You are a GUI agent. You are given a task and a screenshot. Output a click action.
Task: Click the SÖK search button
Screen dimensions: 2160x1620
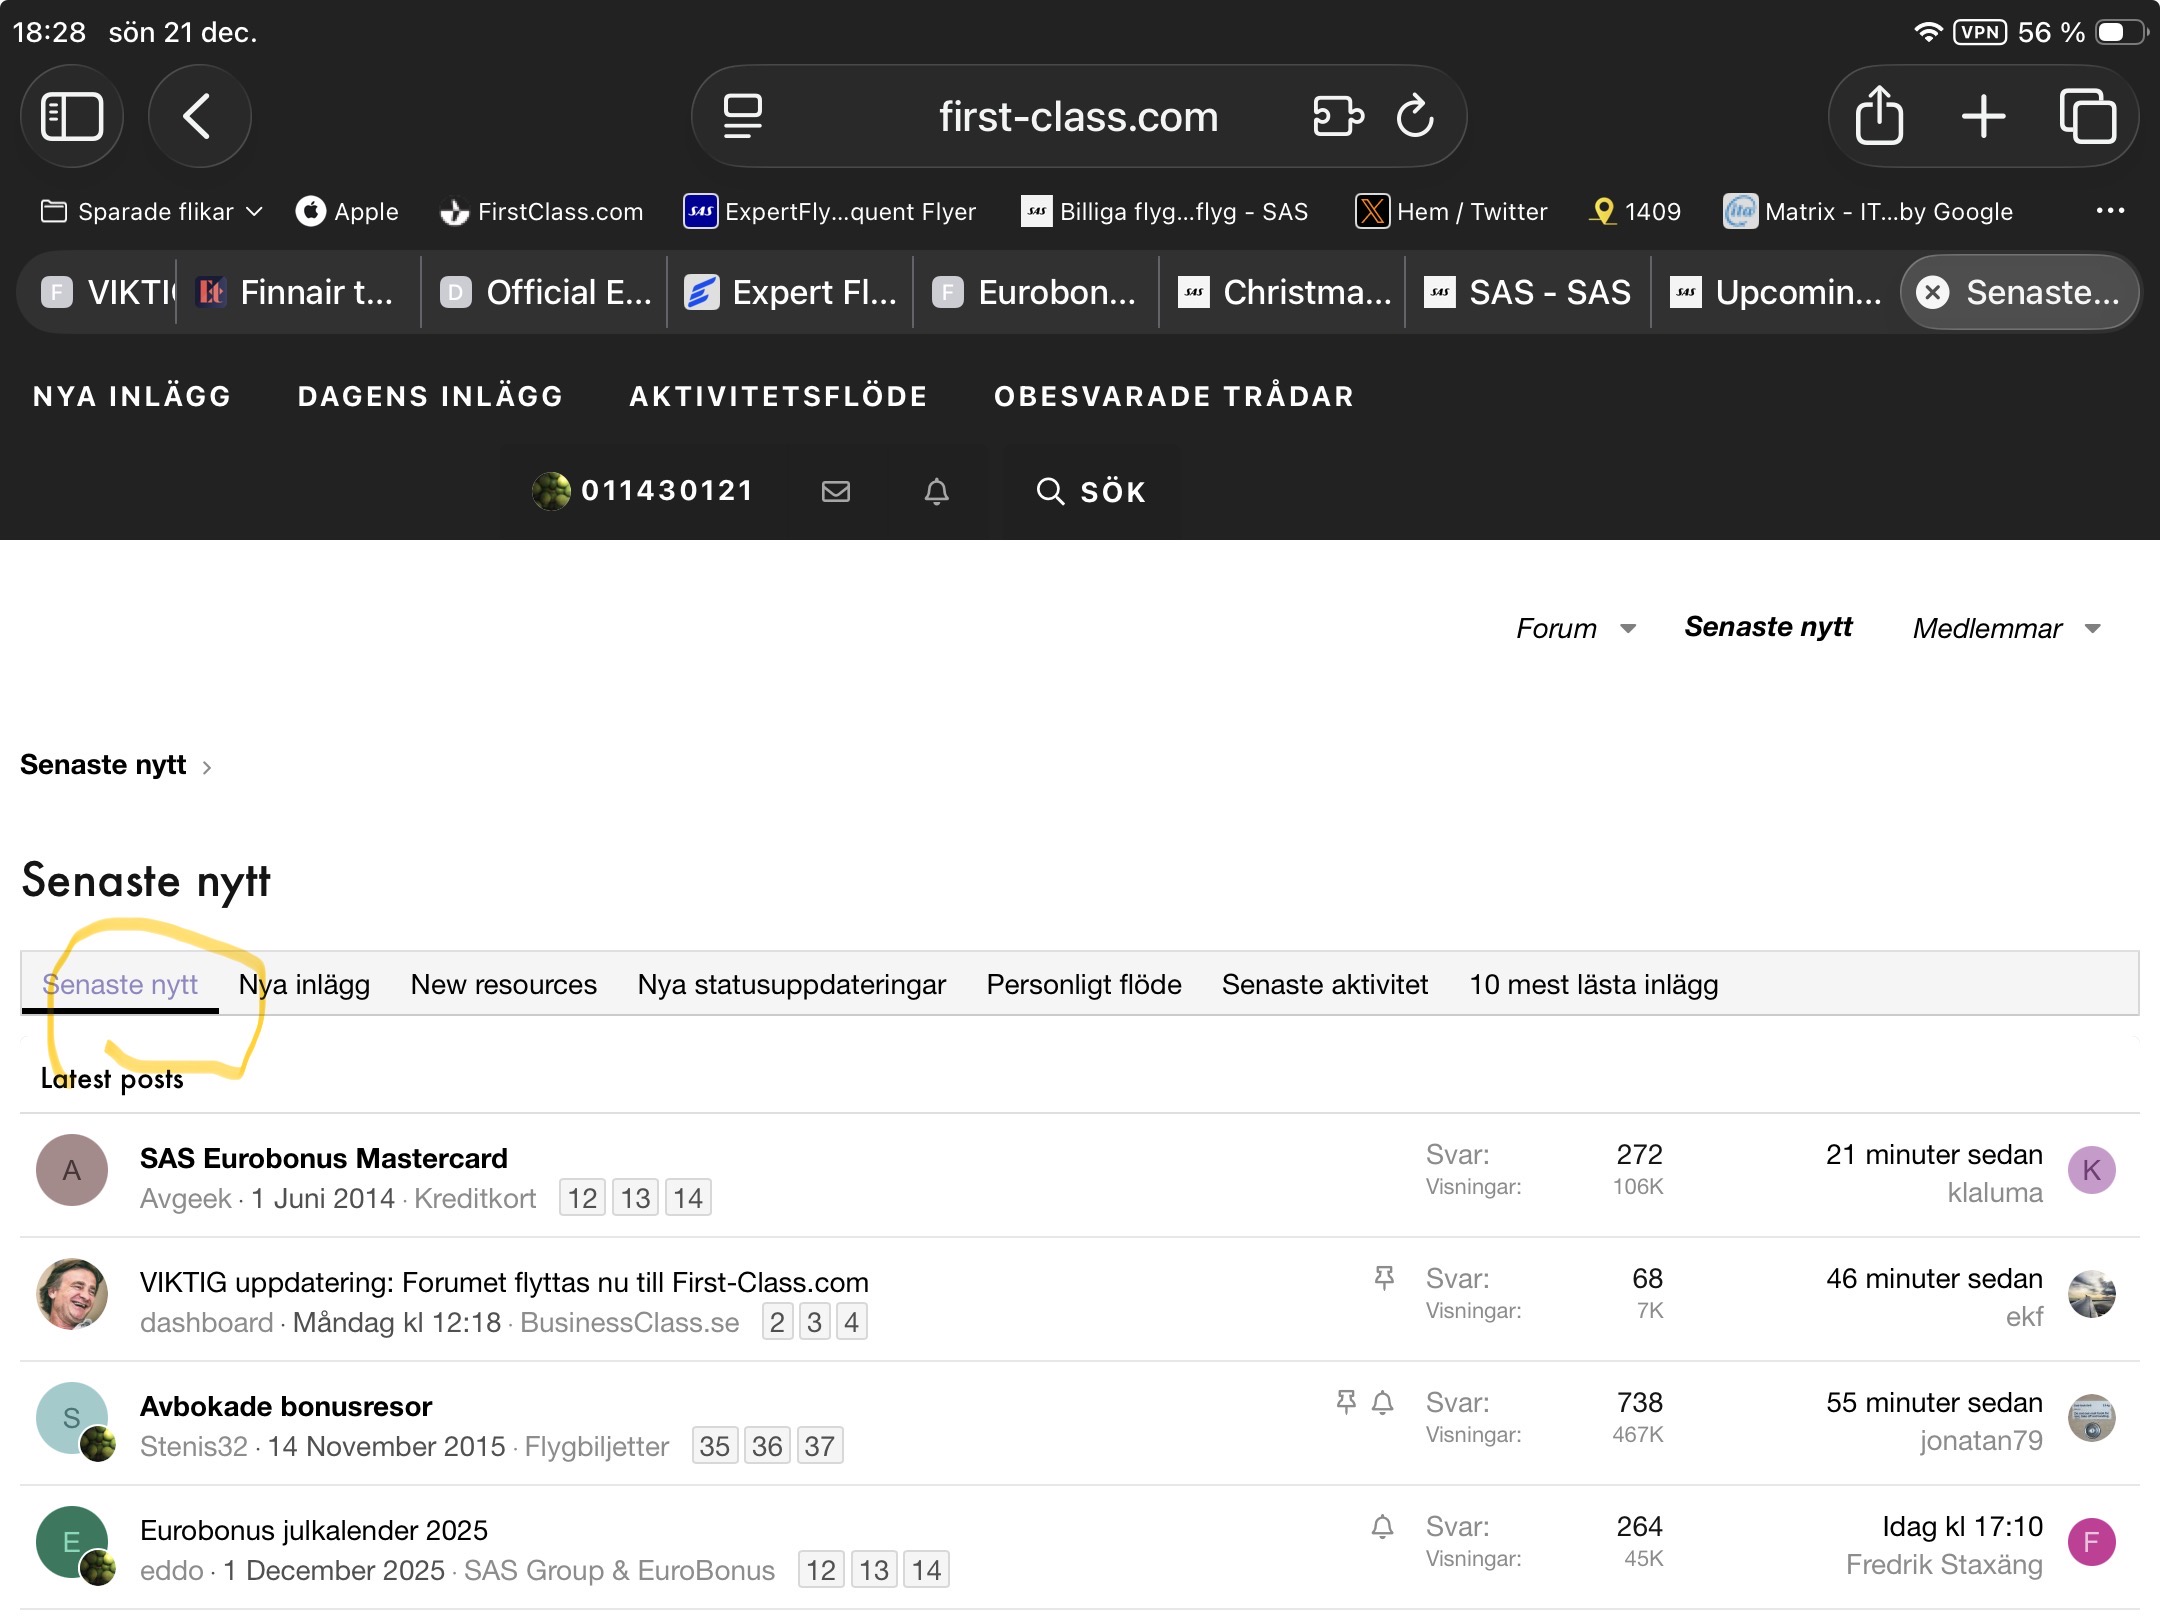[x=1091, y=491]
